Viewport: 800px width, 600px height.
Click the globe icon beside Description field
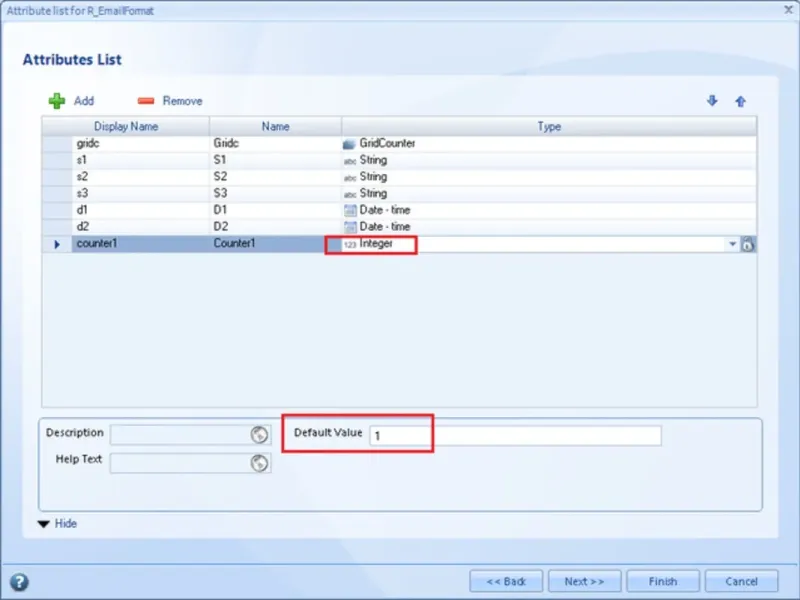pos(259,435)
